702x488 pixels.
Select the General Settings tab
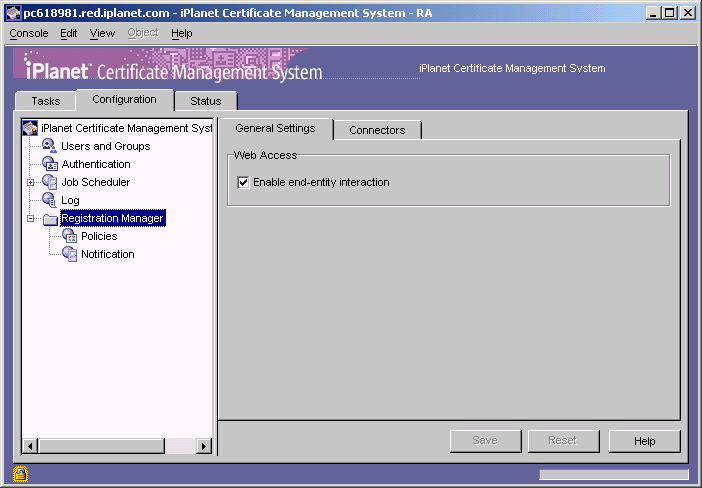tap(275, 129)
